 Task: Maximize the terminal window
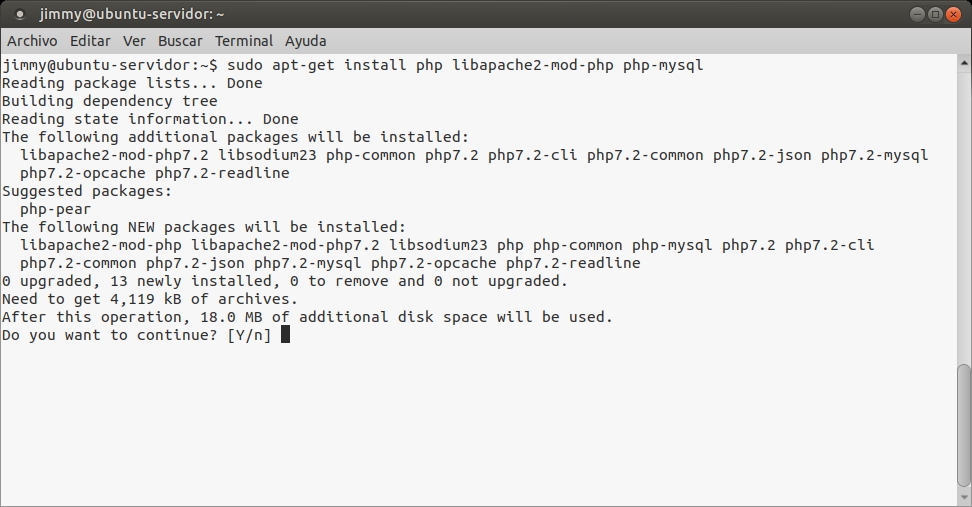pyautogui.click(x=935, y=14)
